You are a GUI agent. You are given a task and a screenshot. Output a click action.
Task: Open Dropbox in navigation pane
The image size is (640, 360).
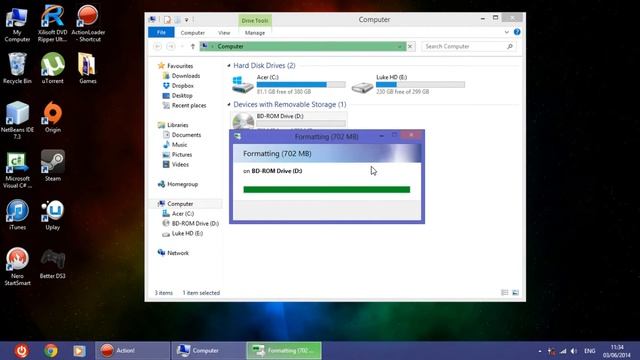pos(182,86)
